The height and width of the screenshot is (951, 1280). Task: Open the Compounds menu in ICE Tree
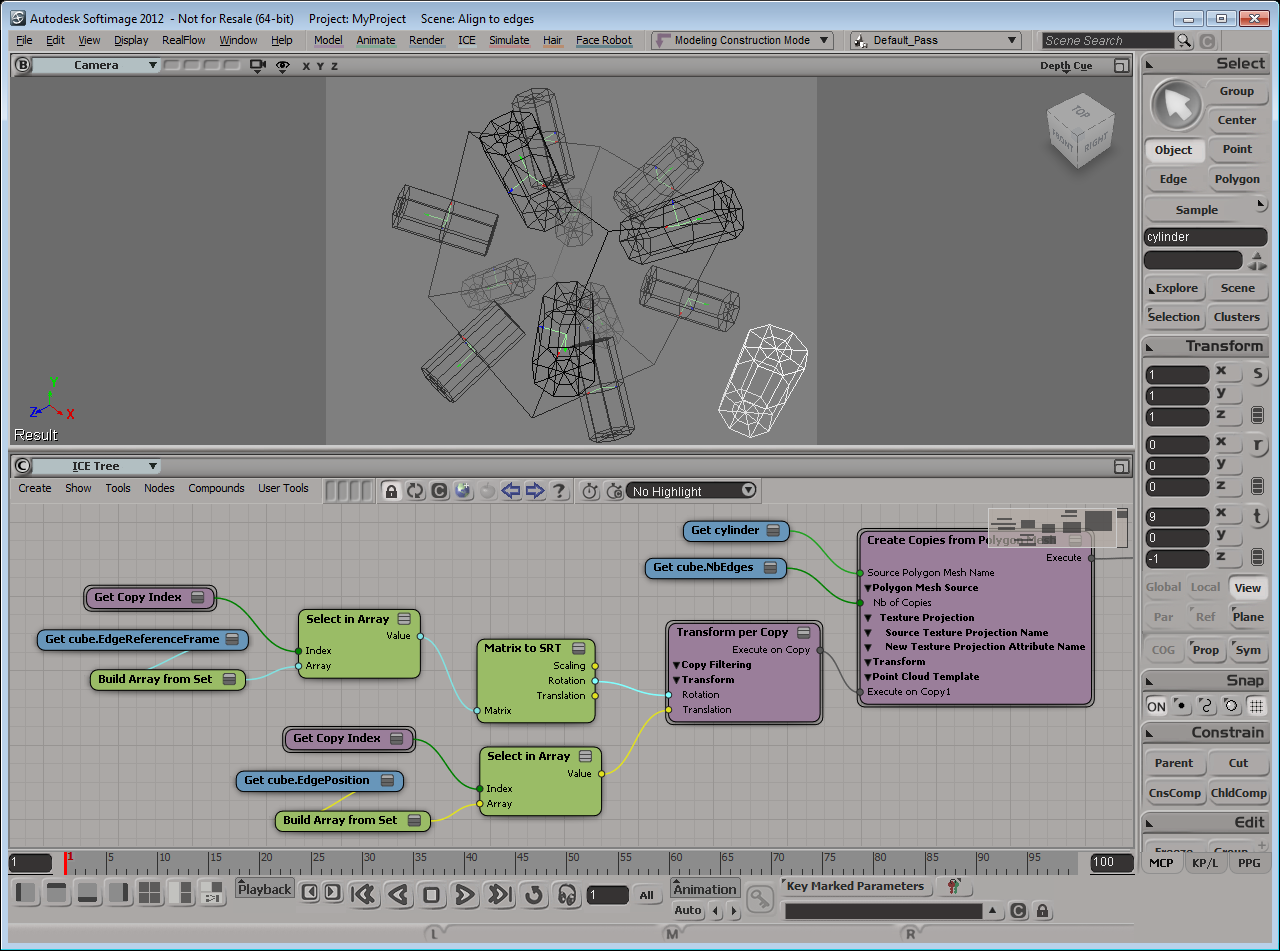coord(216,489)
